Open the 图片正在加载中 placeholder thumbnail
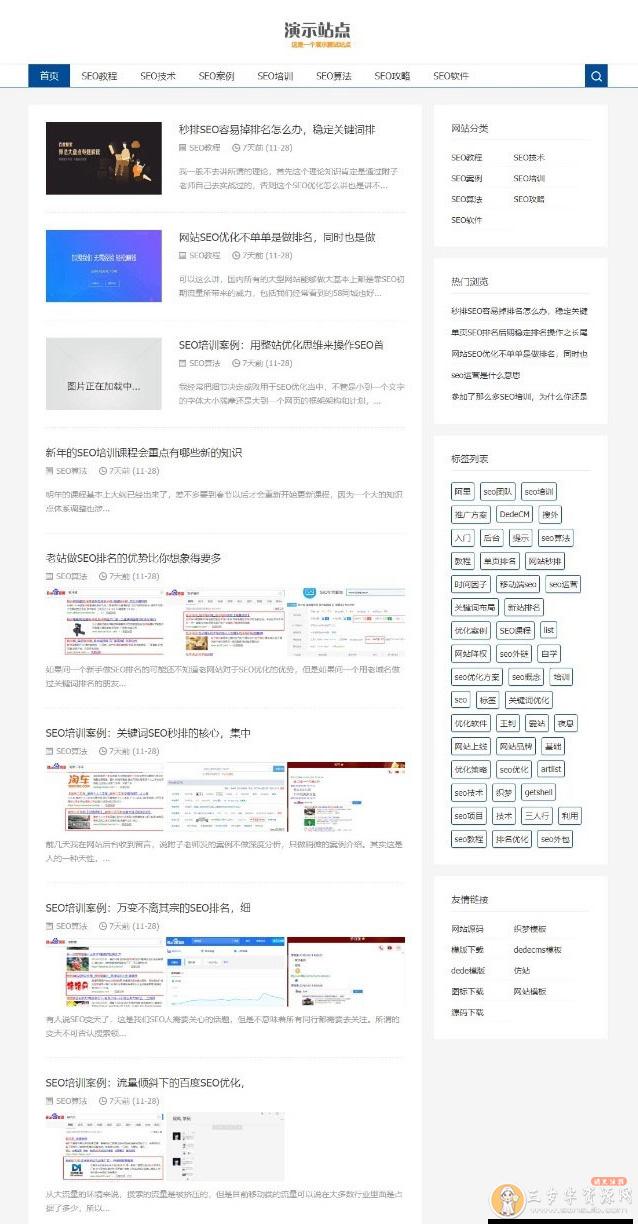 (104, 374)
